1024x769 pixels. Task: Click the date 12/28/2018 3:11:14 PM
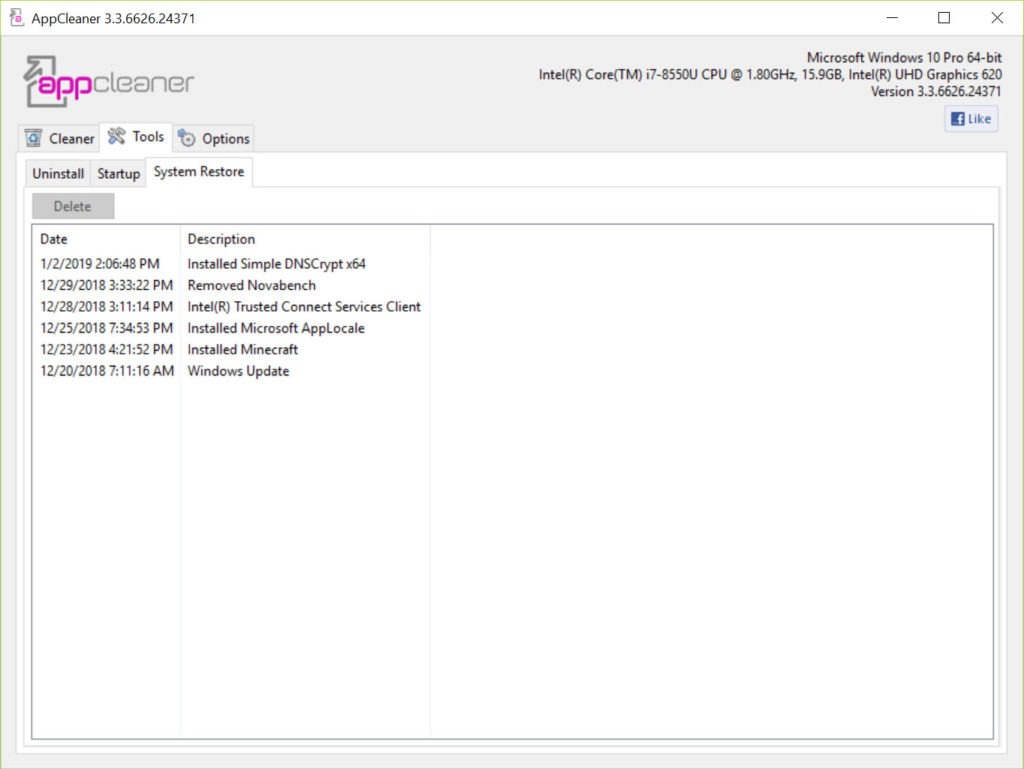[106, 307]
